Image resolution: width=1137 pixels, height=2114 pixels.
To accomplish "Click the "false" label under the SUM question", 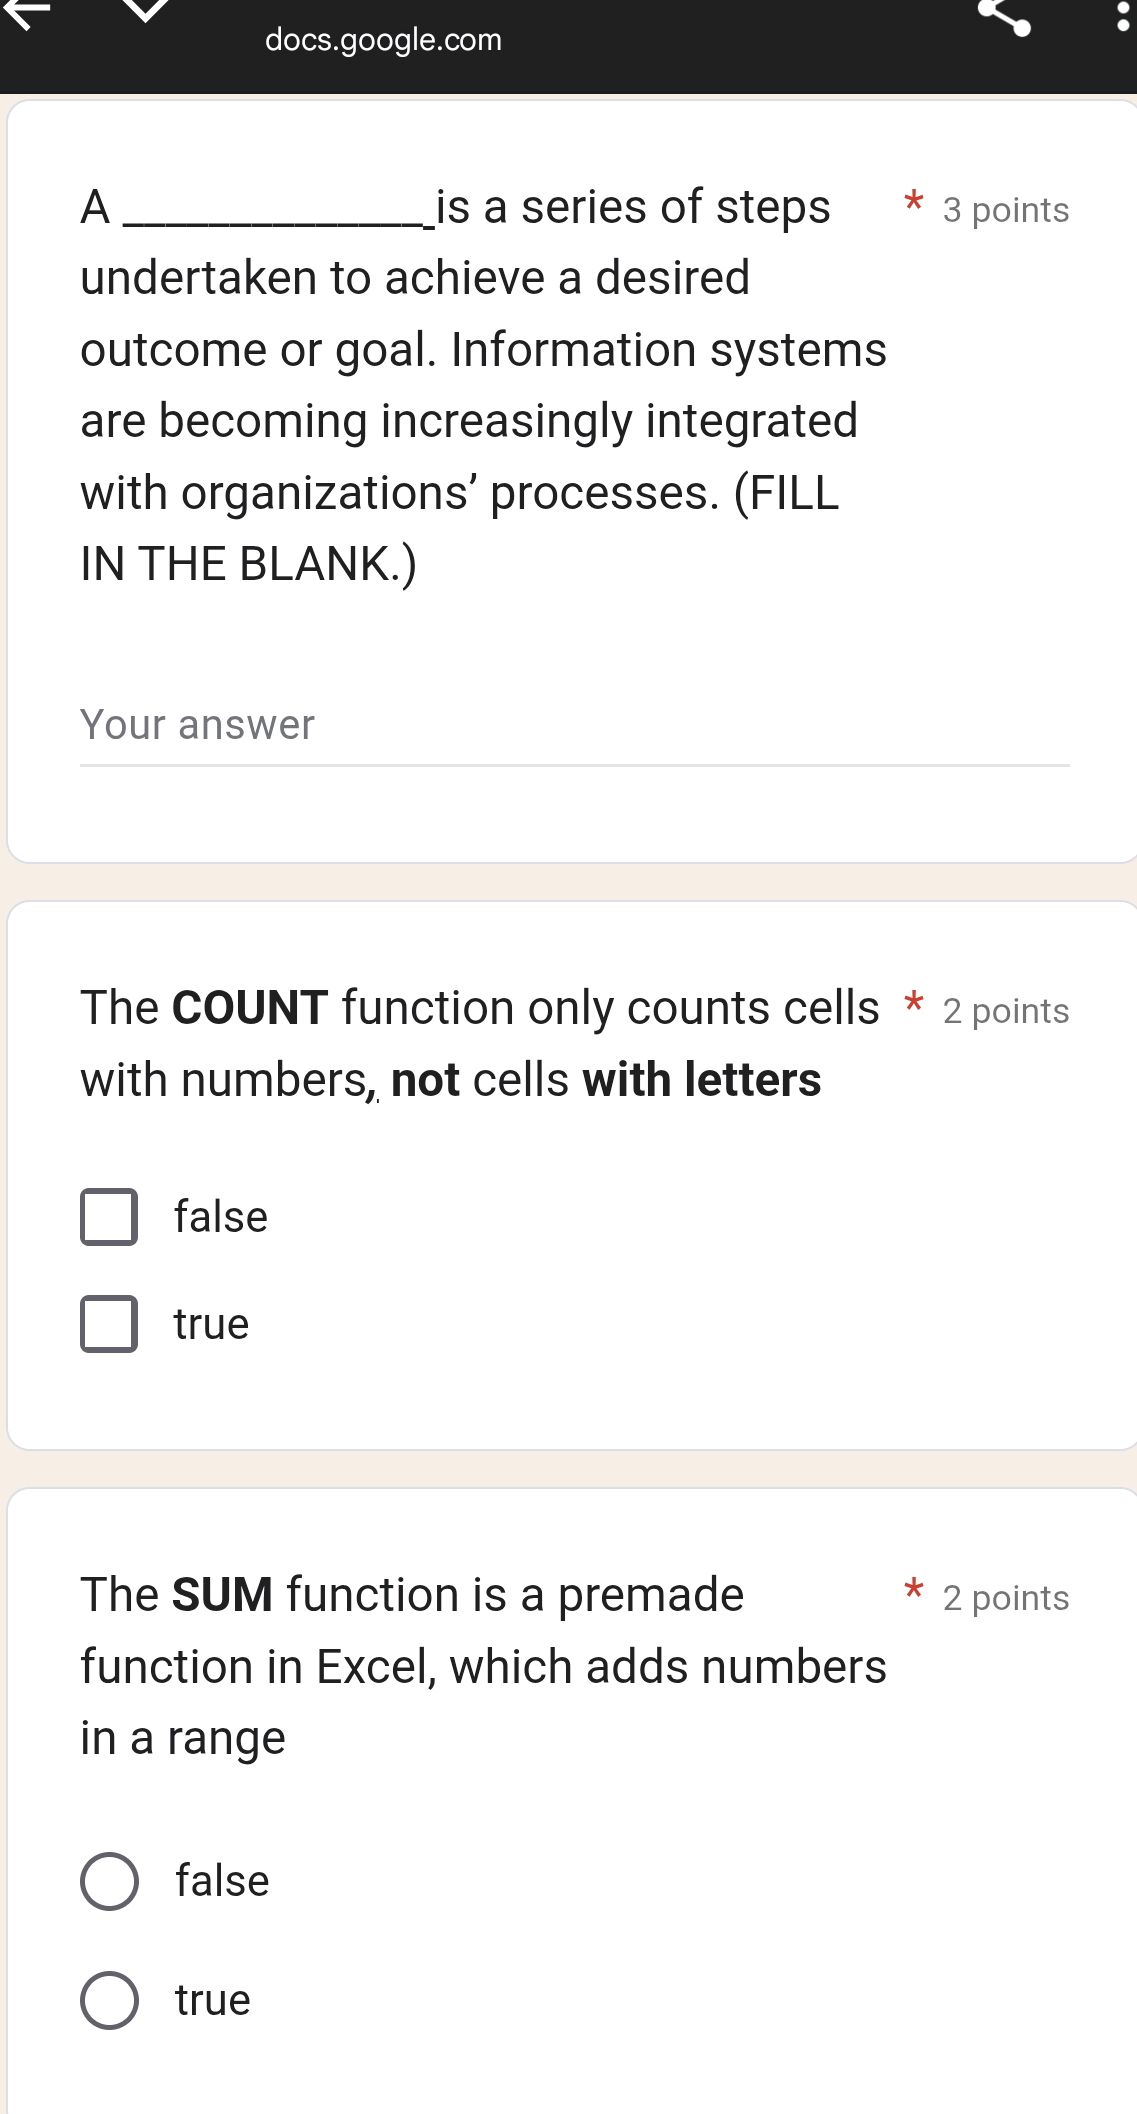I will click(x=222, y=1881).
